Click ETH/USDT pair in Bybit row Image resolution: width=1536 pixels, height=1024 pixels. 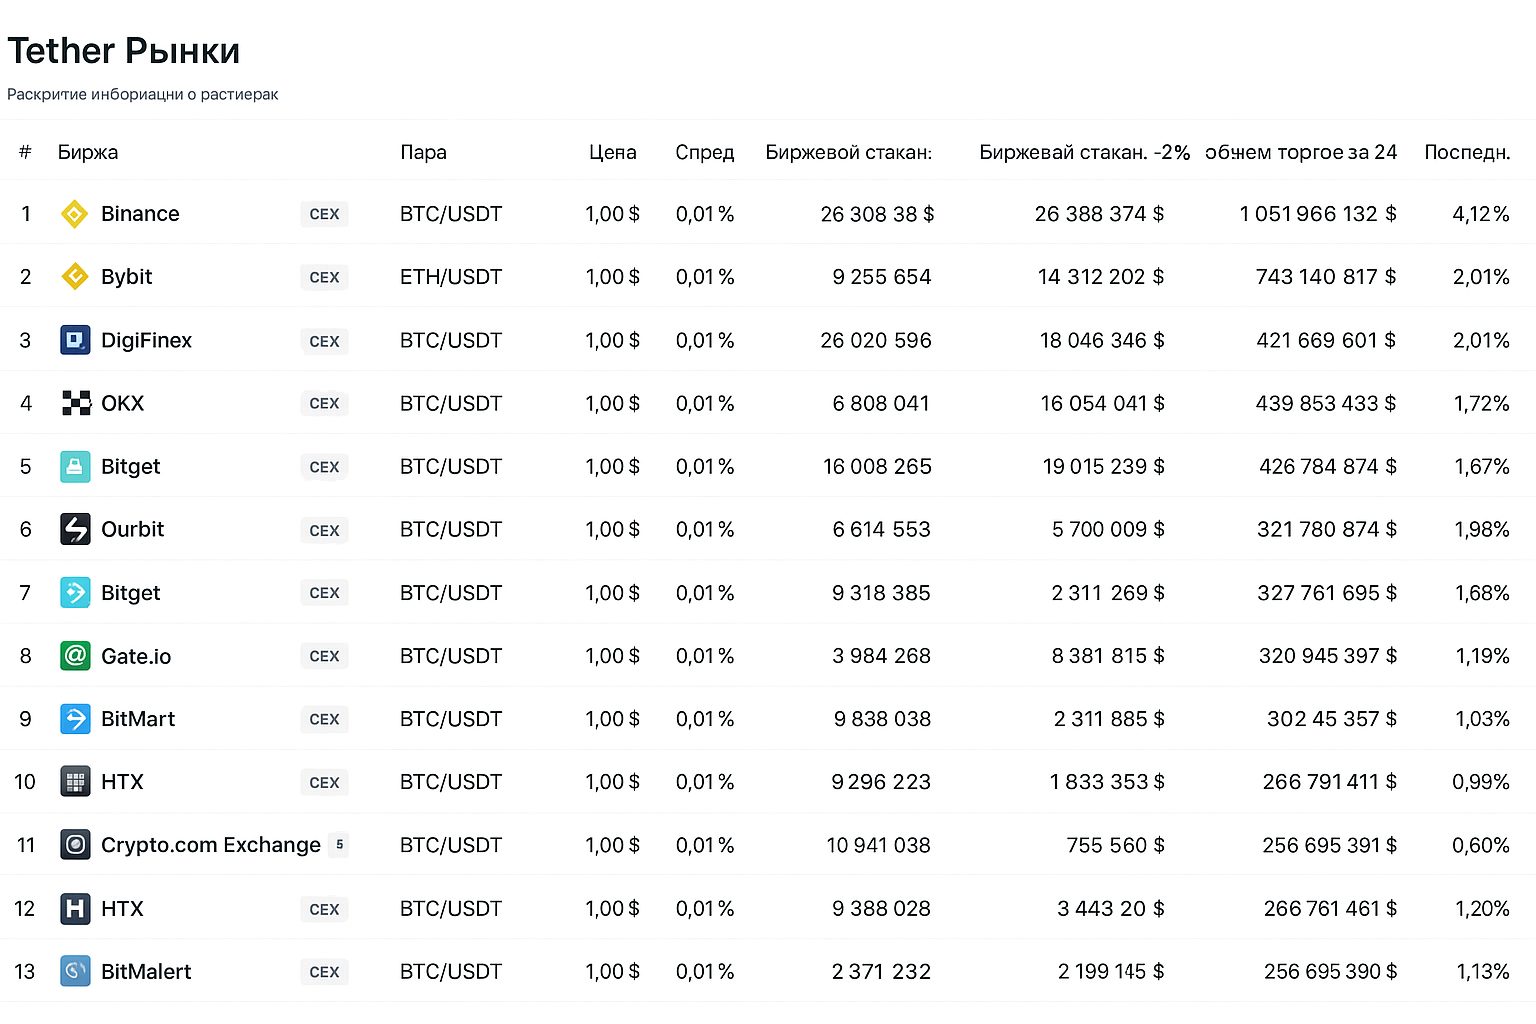pyautogui.click(x=450, y=277)
